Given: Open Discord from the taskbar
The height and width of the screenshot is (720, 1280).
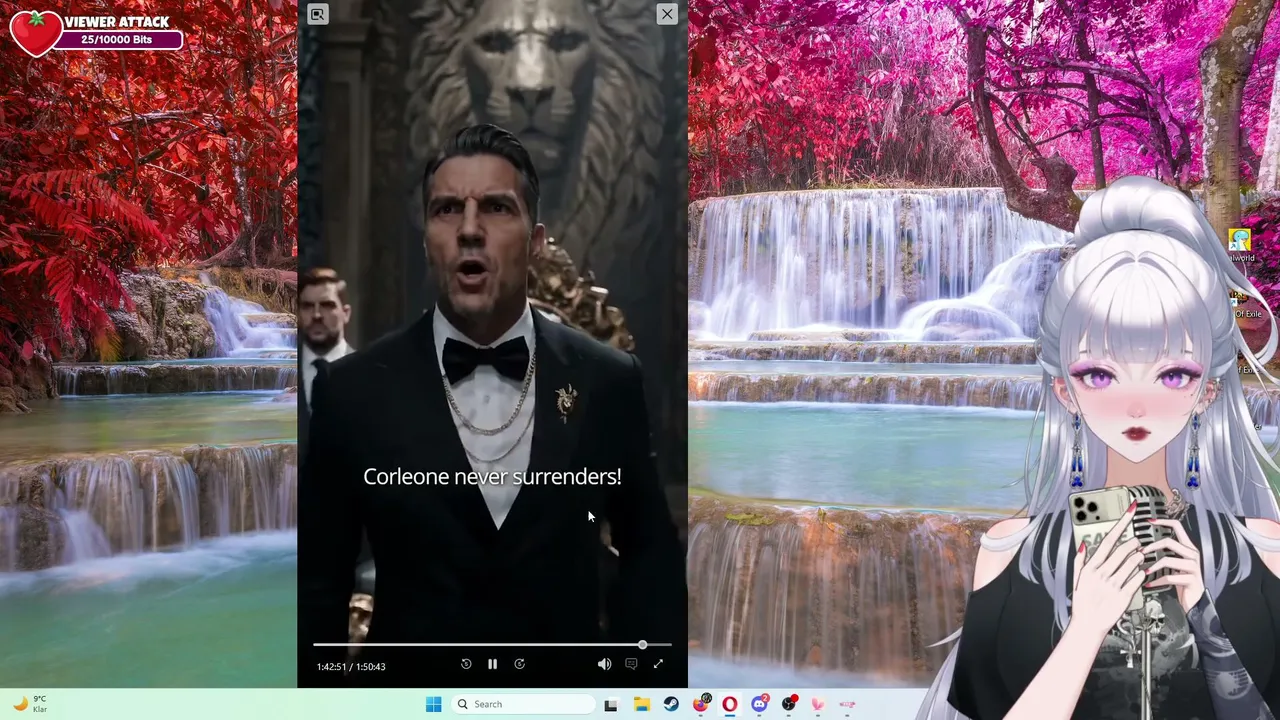Looking at the screenshot, I should (760, 703).
